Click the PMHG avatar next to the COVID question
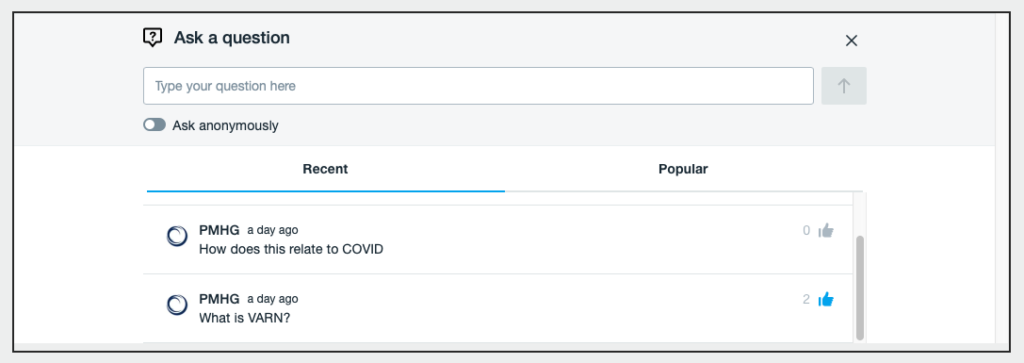 (x=177, y=236)
